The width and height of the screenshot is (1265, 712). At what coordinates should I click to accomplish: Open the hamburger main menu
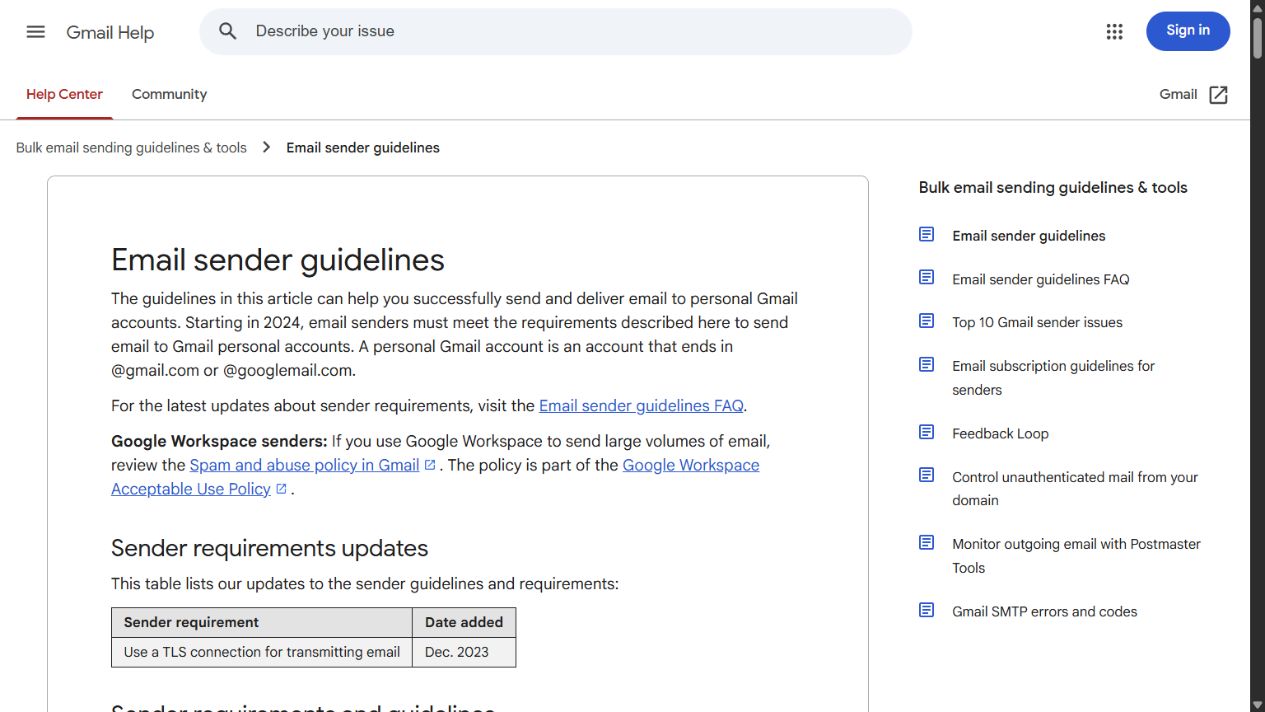(x=36, y=31)
